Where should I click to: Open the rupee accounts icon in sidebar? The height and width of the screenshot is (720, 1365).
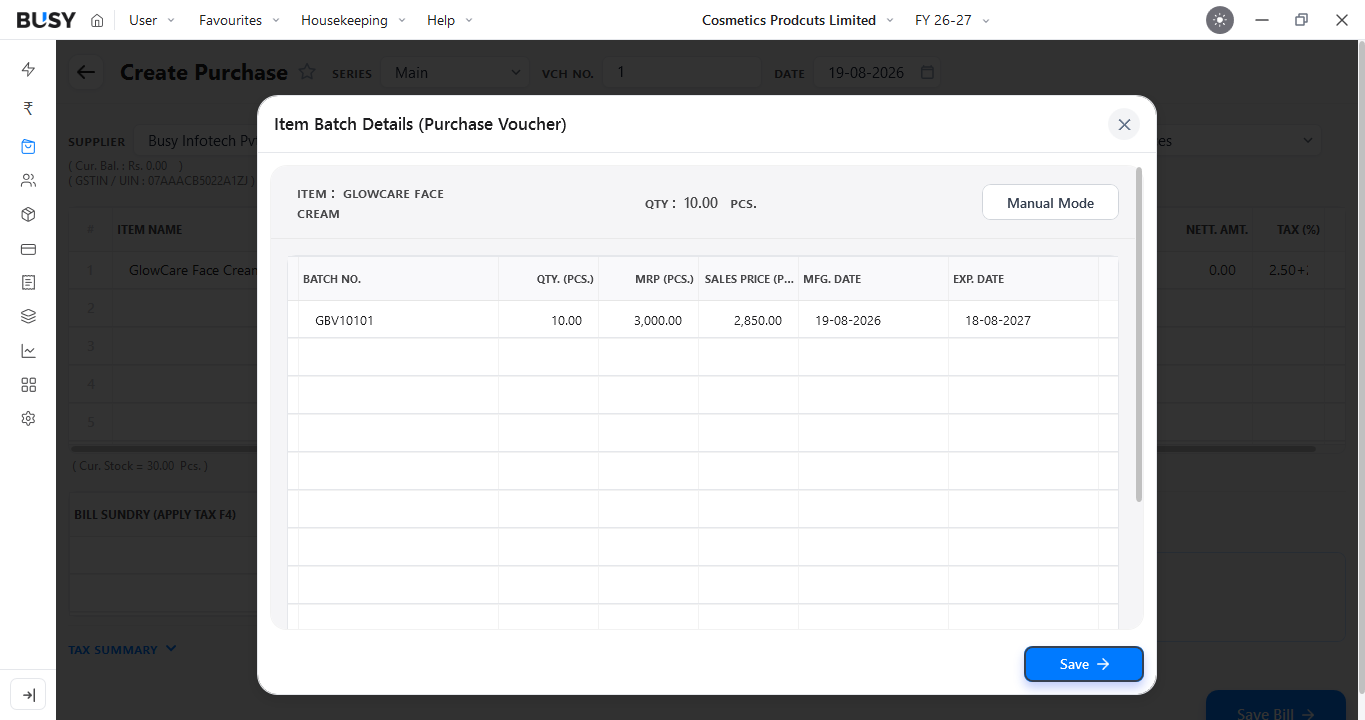click(x=28, y=108)
